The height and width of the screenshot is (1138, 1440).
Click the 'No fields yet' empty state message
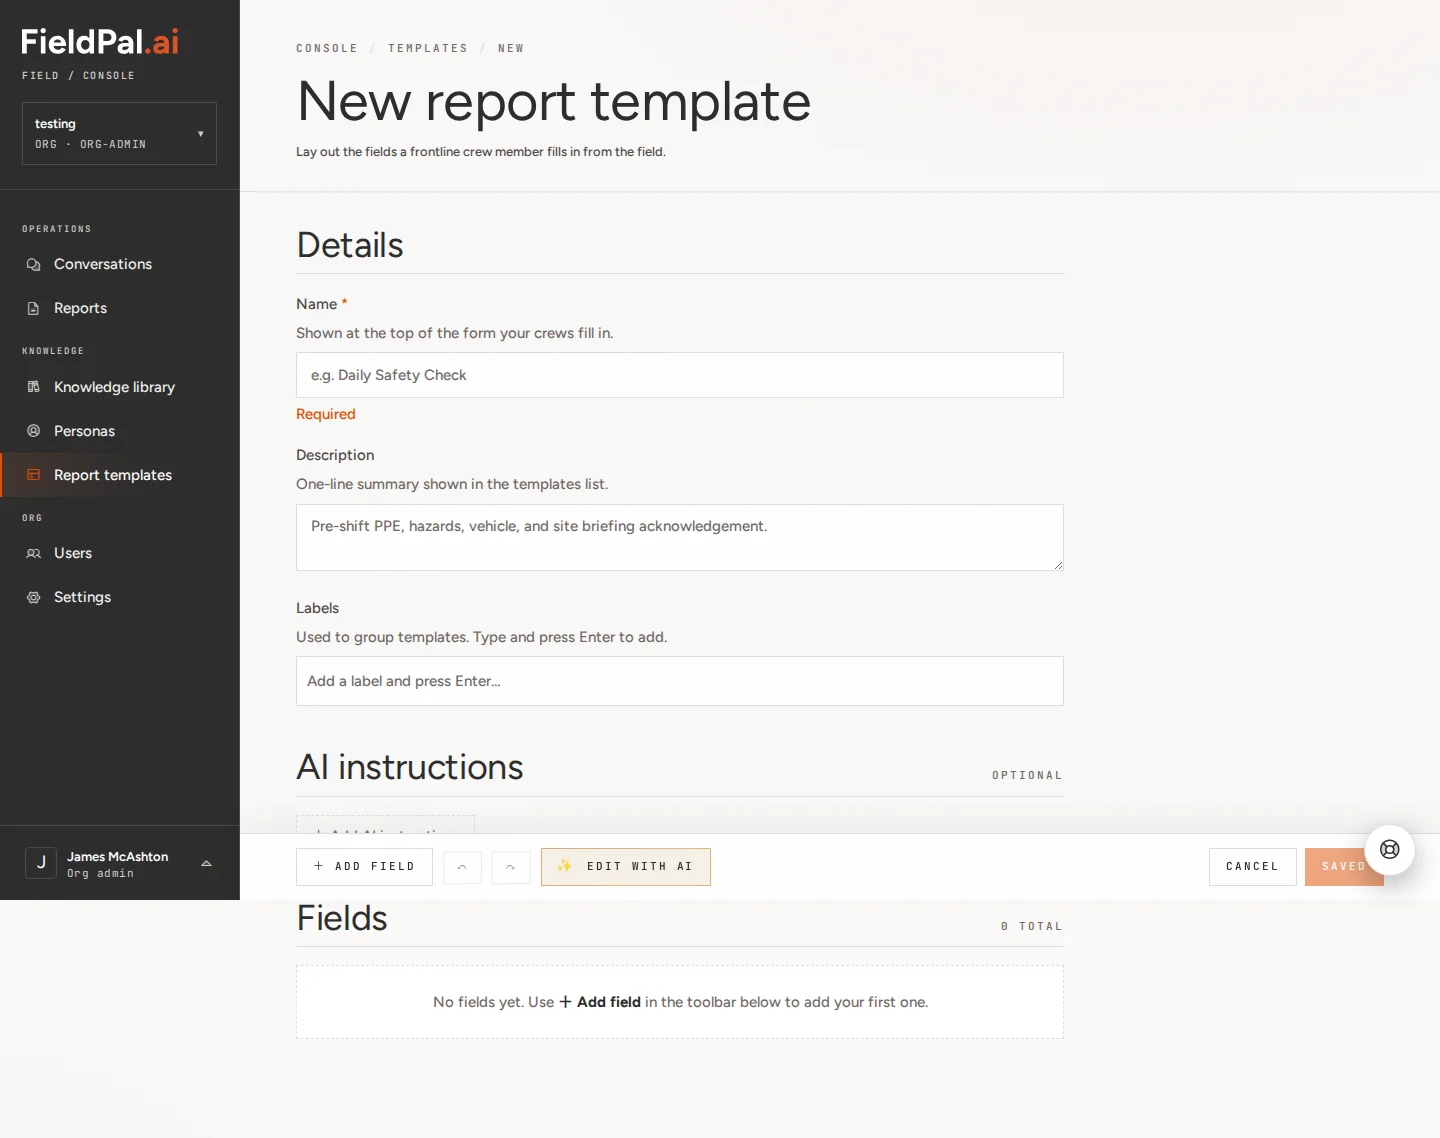680,1002
